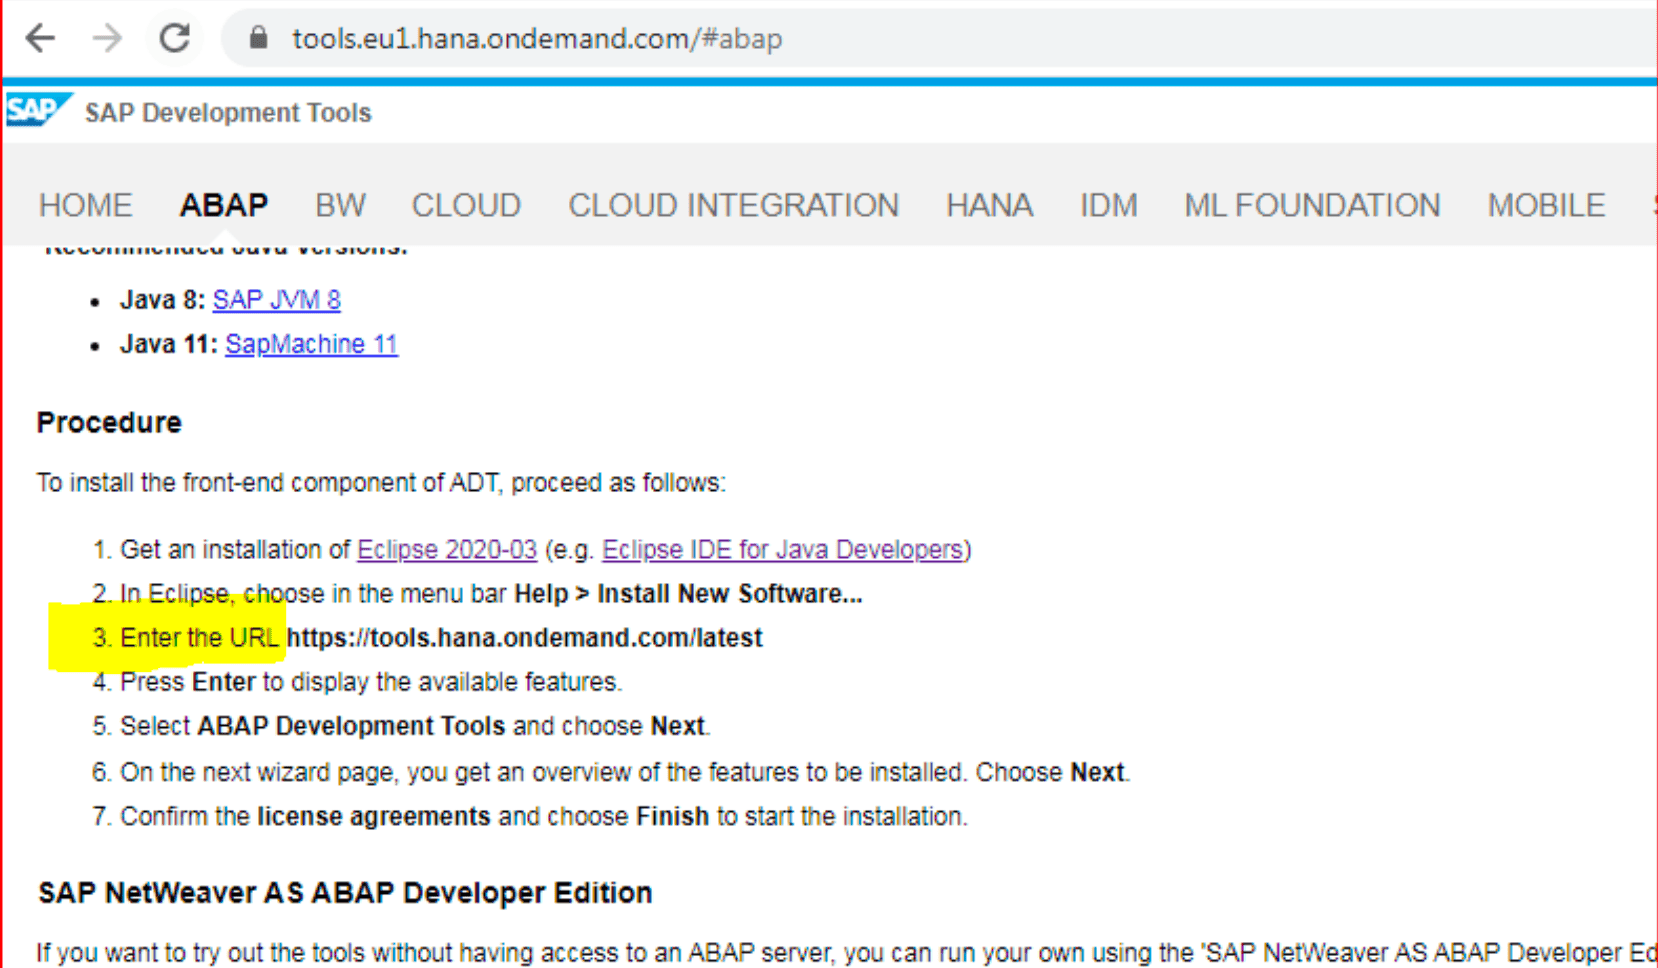Open the IDM section
This screenshot has width=1658, height=968.
click(x=1108, y=205)
